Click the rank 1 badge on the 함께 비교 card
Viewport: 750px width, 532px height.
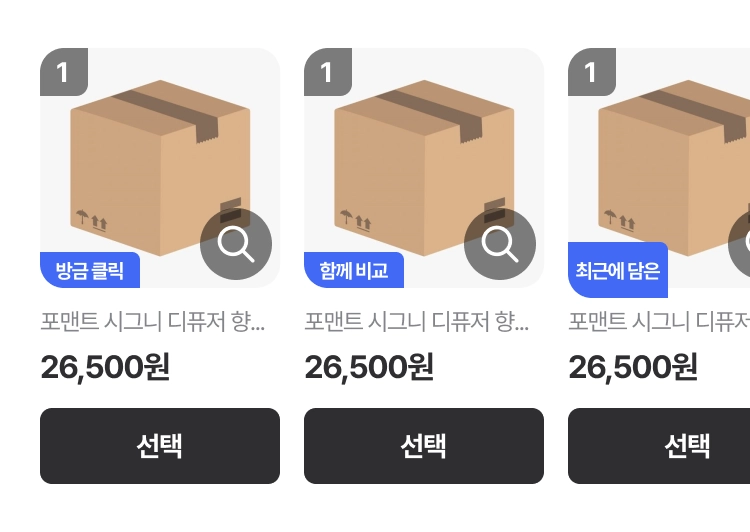coord(328,72)
